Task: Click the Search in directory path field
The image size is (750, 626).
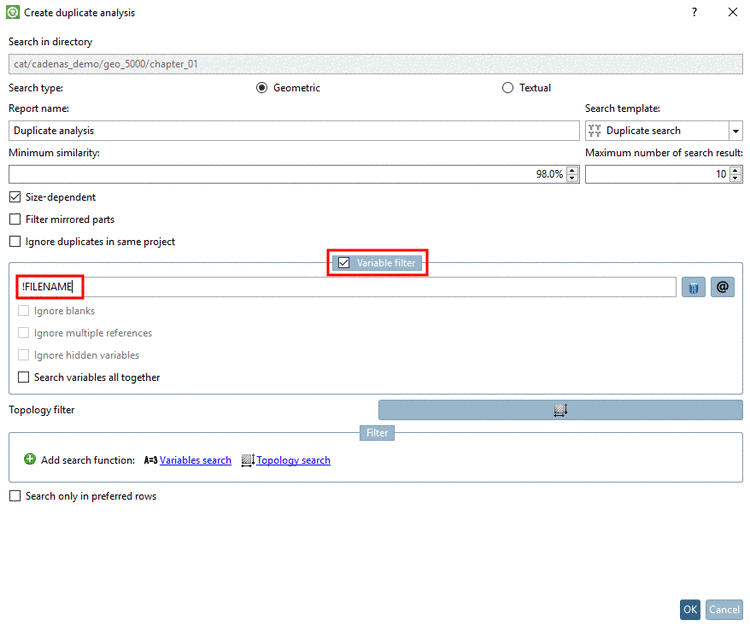Action: 375,64
